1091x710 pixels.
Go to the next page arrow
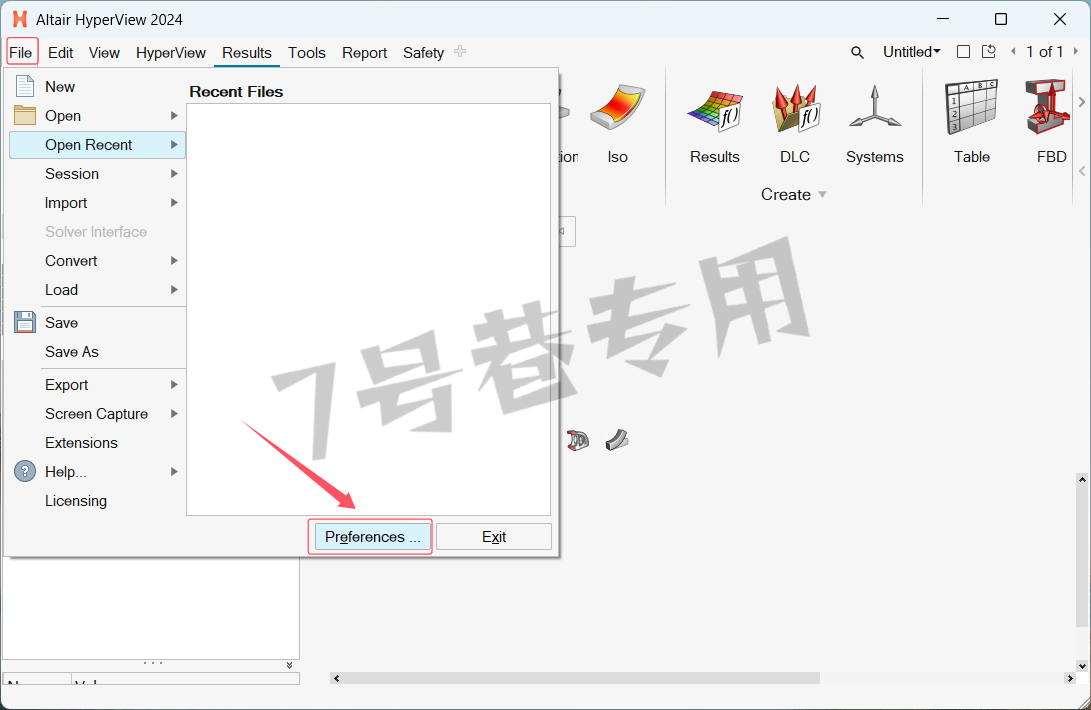point(1076,52)
